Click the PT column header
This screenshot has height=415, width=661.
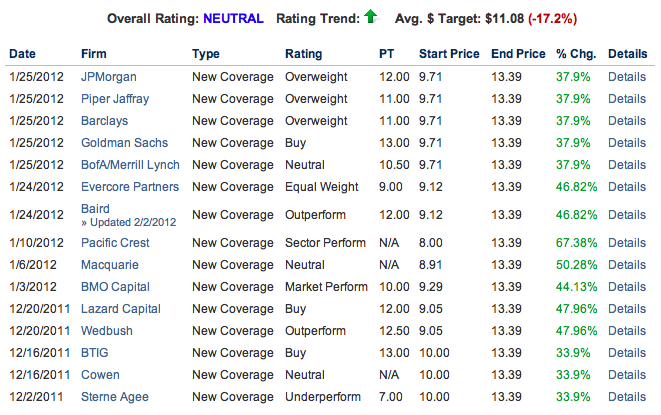(x=387, y=53)
